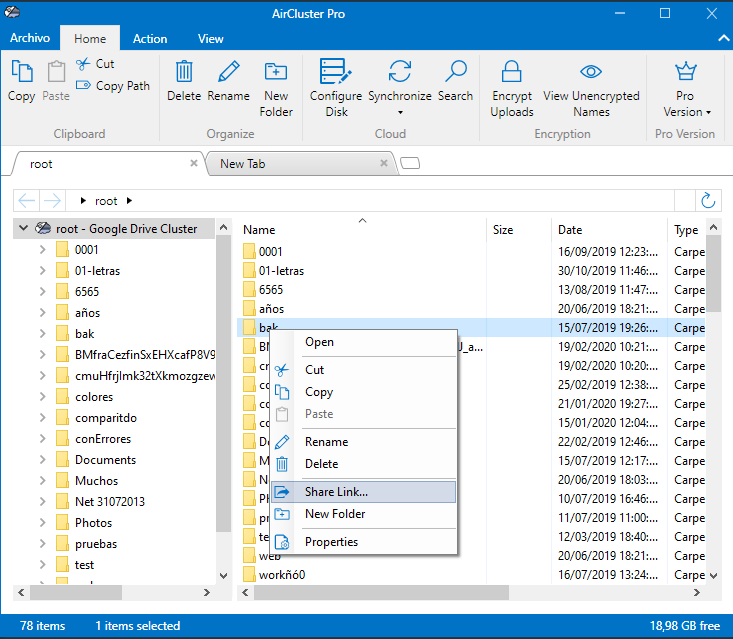Collapse the root Google Drive Cluster node
Screen dimensions: 733x639
(24, 229)
